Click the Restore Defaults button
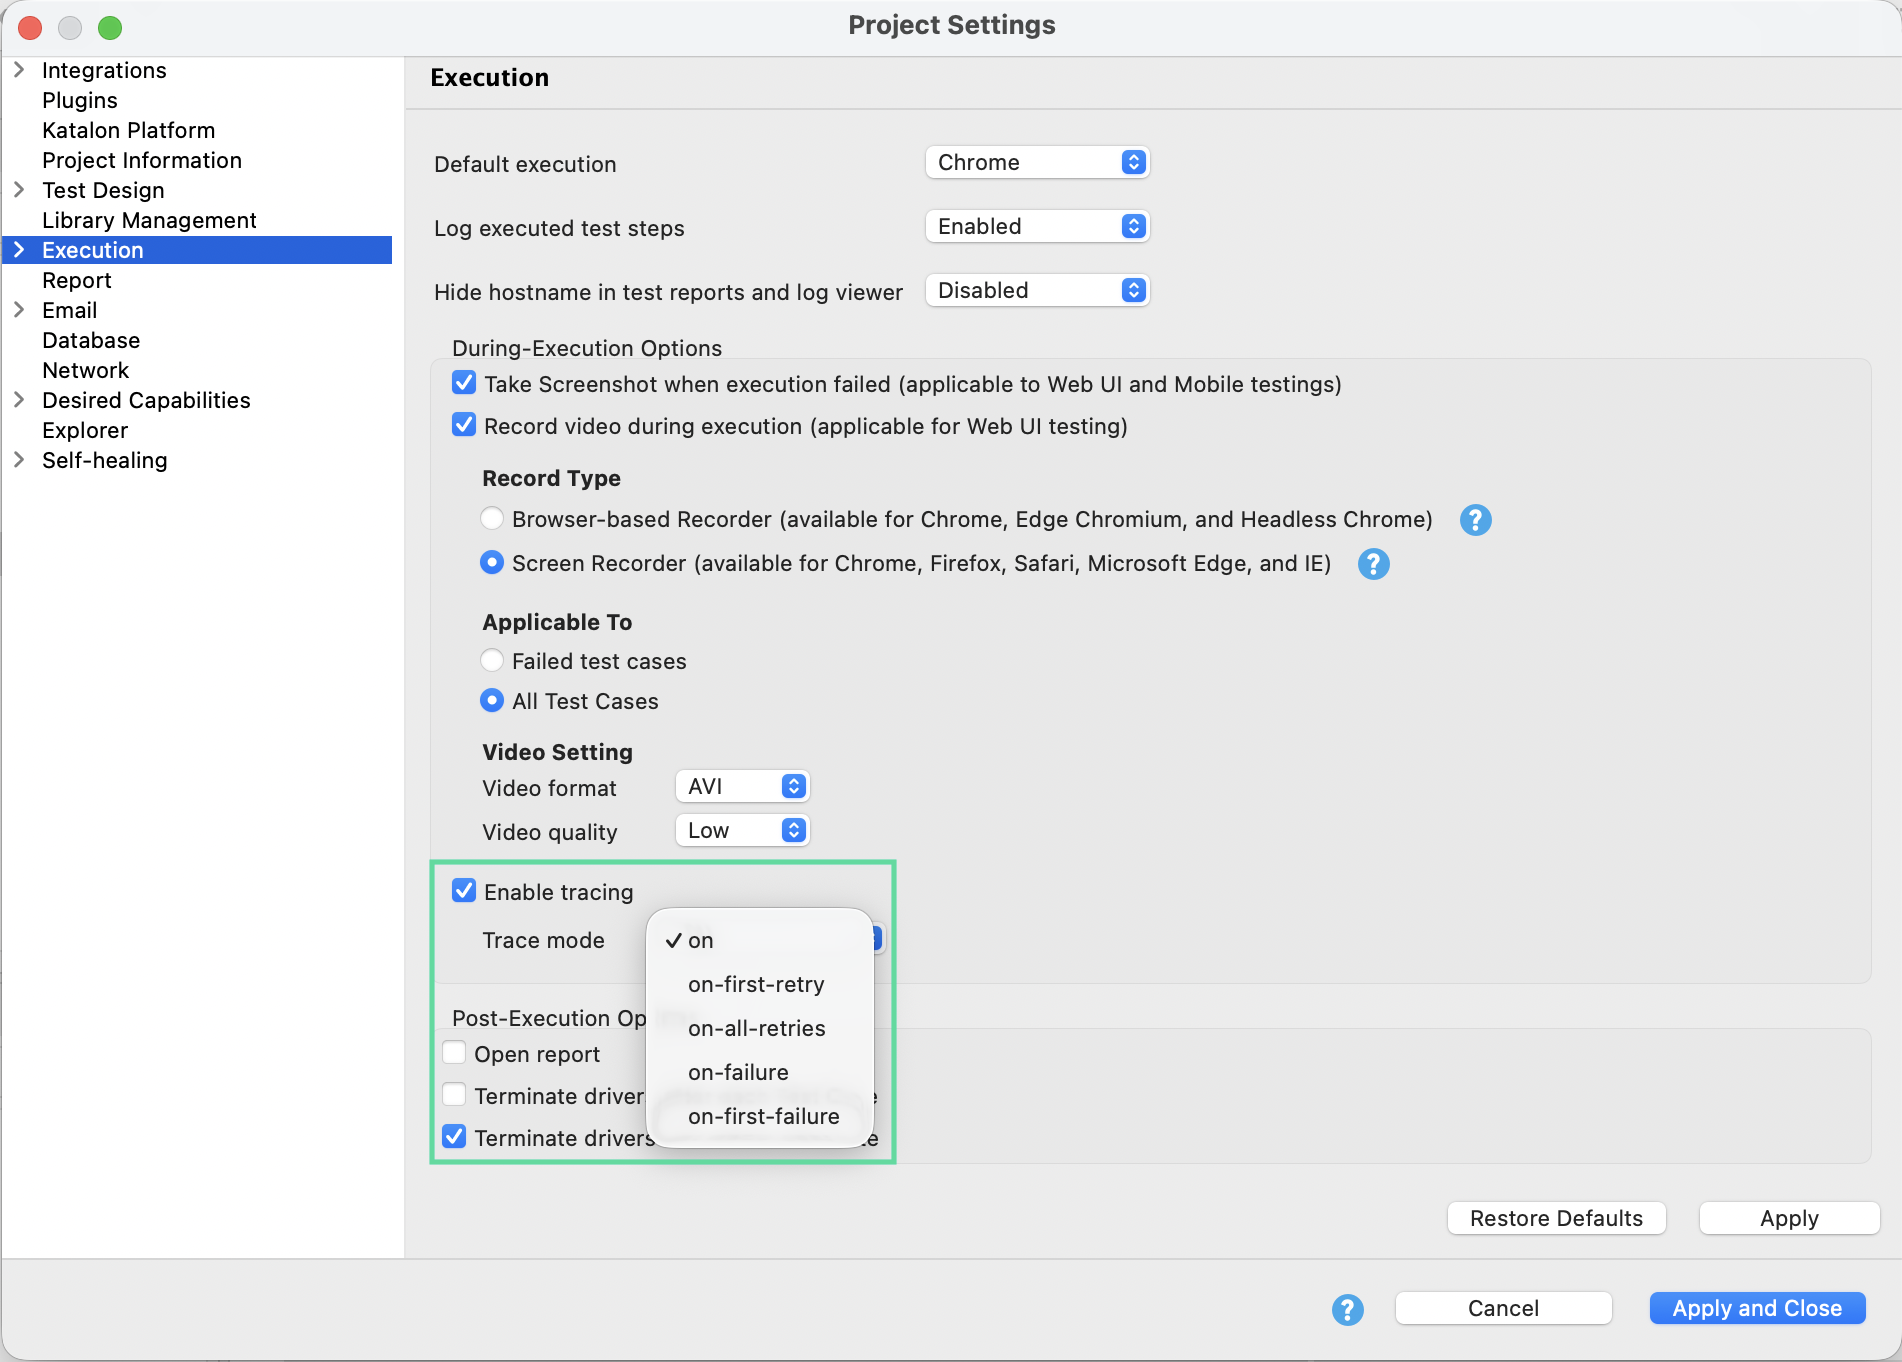This screenshot has height=1362, width=1902. [x=1556, y=1218]
